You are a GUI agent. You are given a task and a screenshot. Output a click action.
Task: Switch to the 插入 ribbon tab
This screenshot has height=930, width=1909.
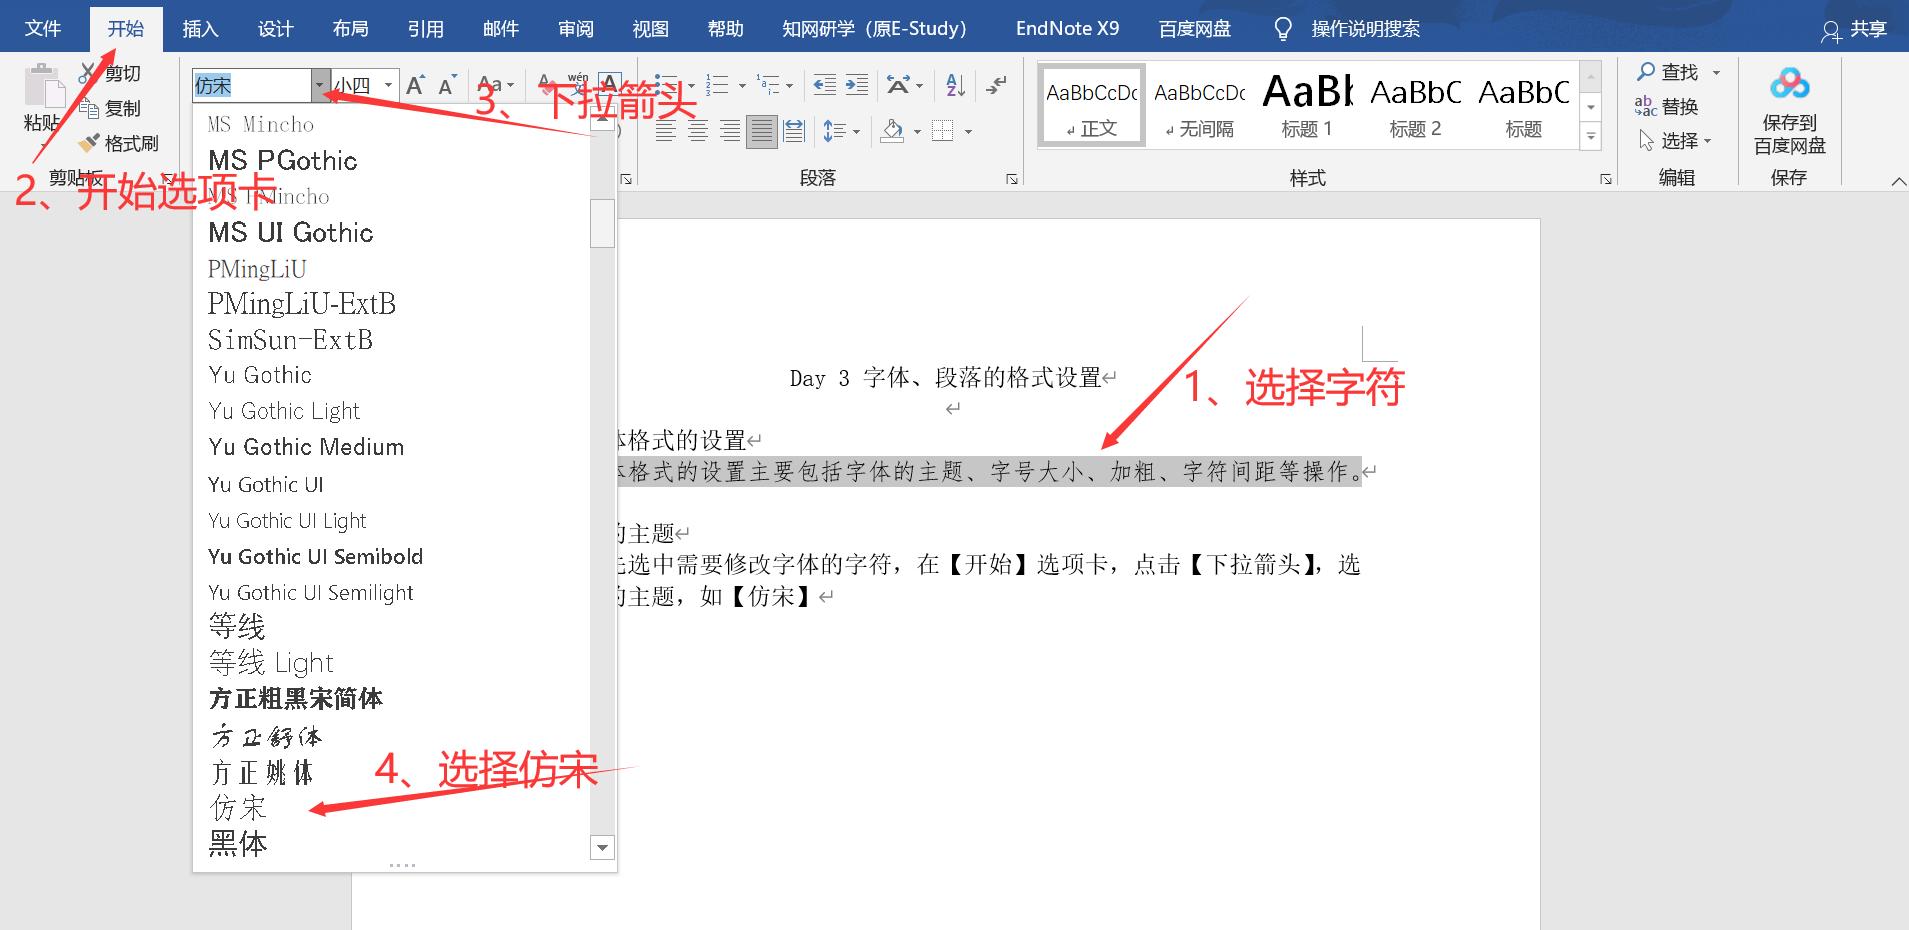tap(200, 27)
